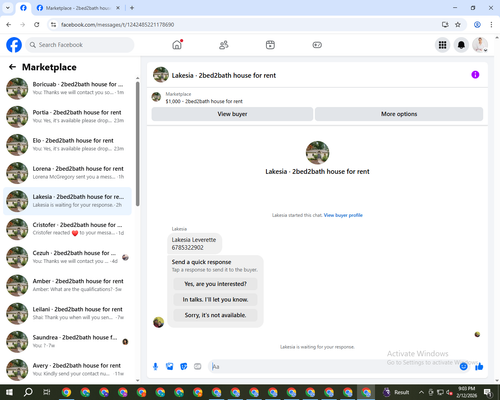Open the notifications bell
500x400 pixels.
461,45
